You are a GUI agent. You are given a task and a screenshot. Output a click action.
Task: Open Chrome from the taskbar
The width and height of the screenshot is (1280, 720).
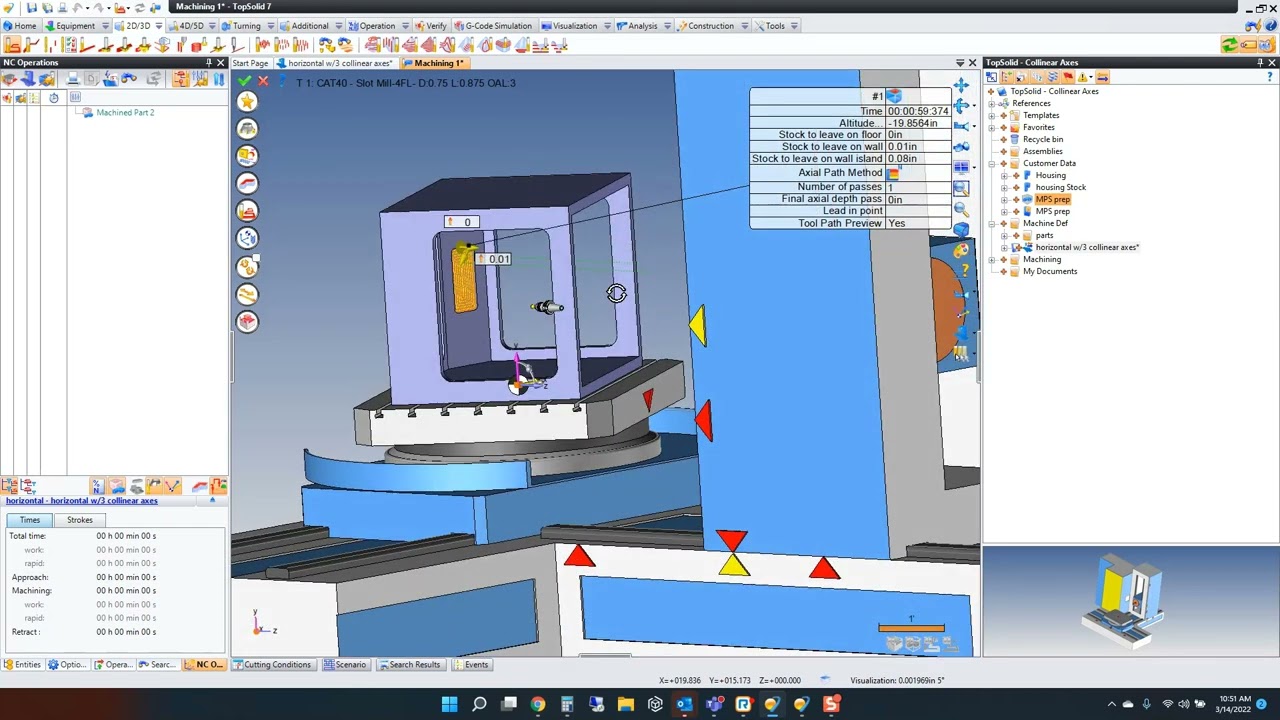click(538, 705)
